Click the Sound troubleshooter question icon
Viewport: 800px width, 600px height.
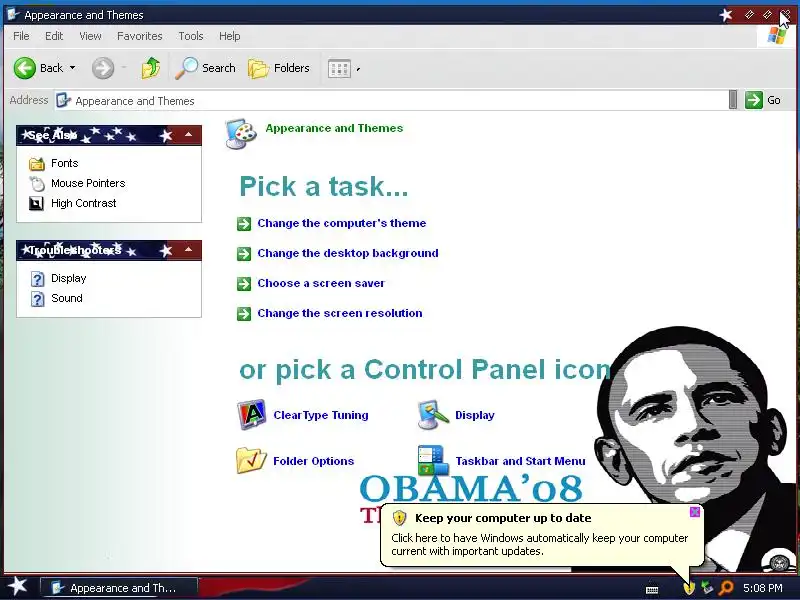[x=37, y=299]
